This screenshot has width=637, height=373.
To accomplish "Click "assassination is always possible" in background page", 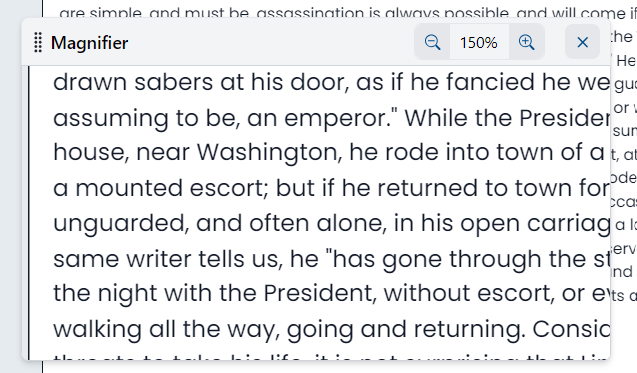I will pyautogui.click(x=382, y=13).
